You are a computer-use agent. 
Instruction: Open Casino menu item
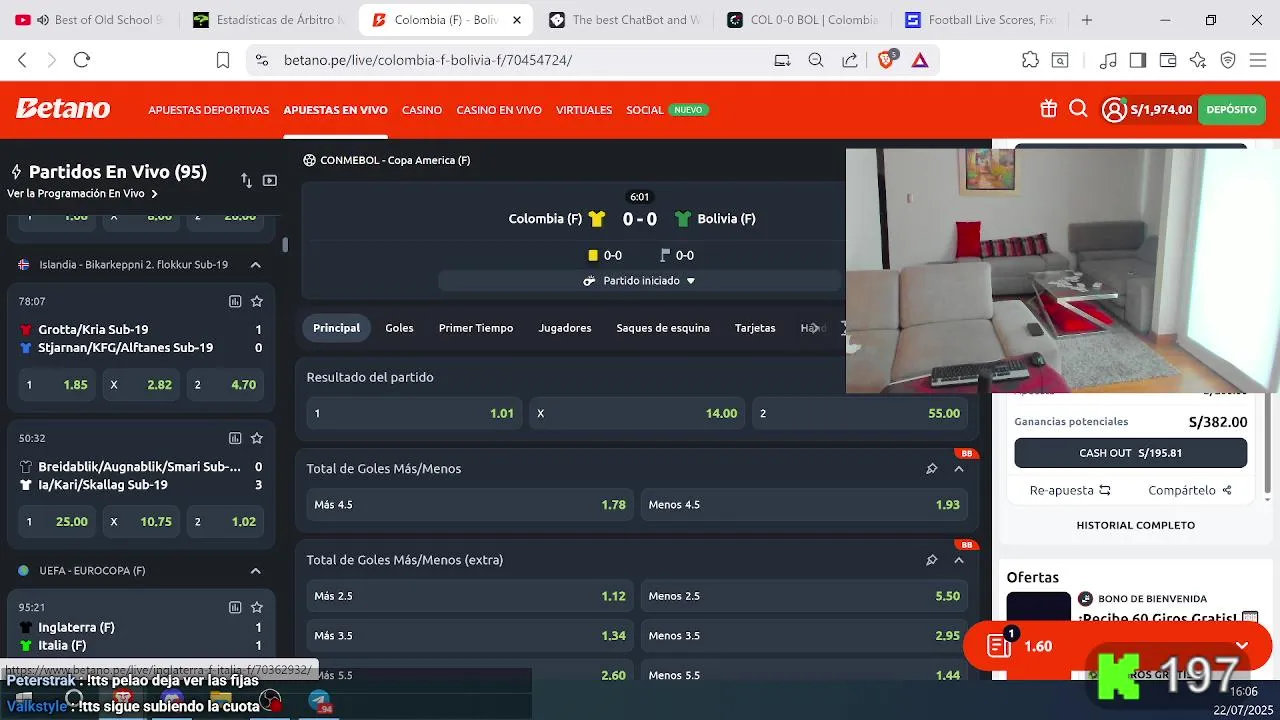[422, 110]
